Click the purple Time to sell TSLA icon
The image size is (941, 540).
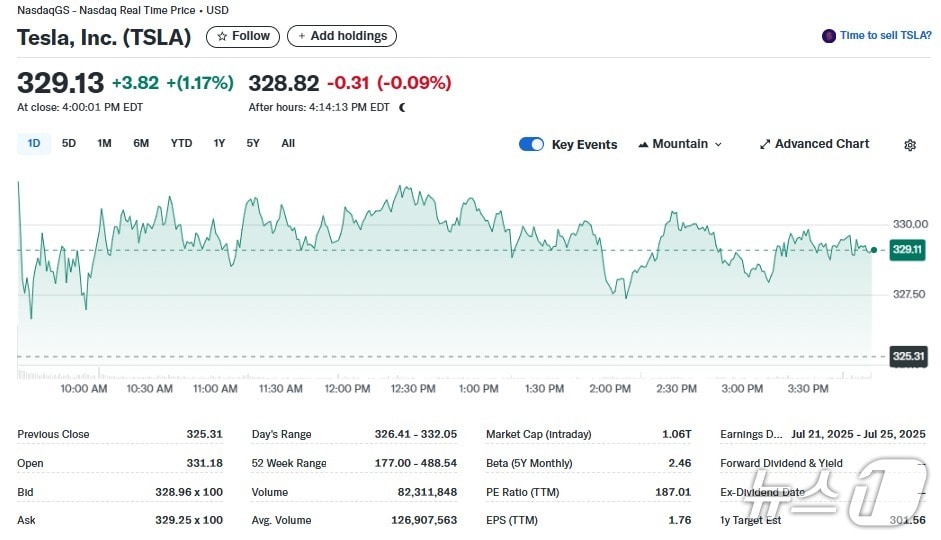click(x=828, y=36)
